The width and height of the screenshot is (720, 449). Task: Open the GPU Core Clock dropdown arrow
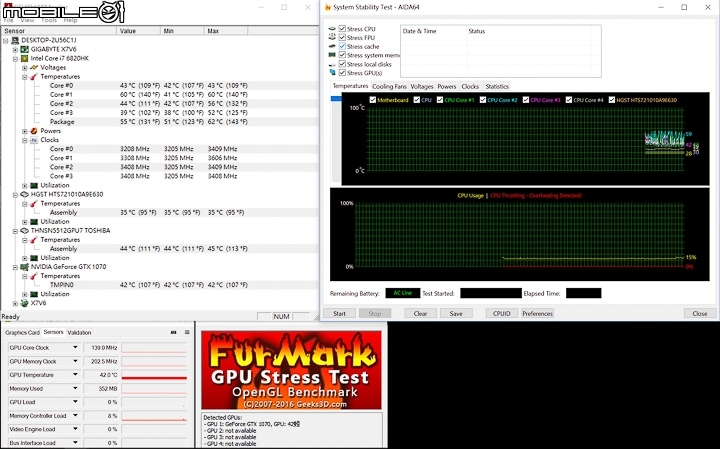[75, 348]
